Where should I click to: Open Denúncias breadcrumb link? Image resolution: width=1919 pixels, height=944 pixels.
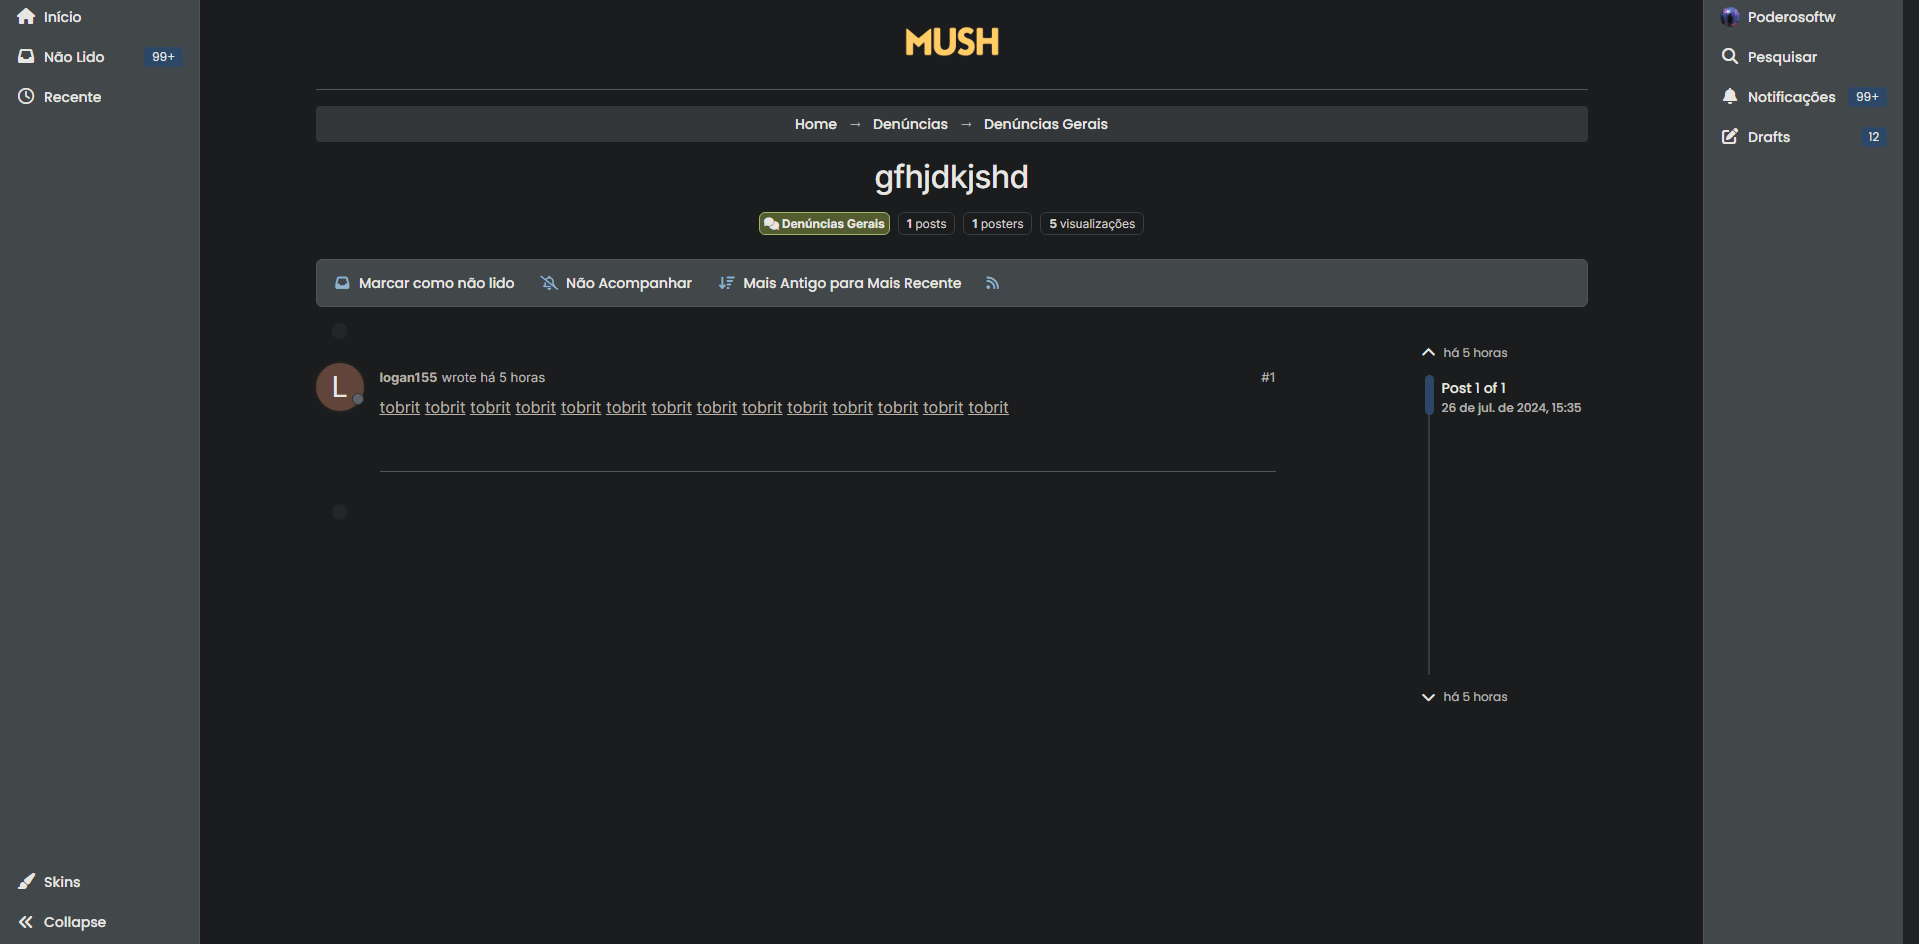point(910,124)
